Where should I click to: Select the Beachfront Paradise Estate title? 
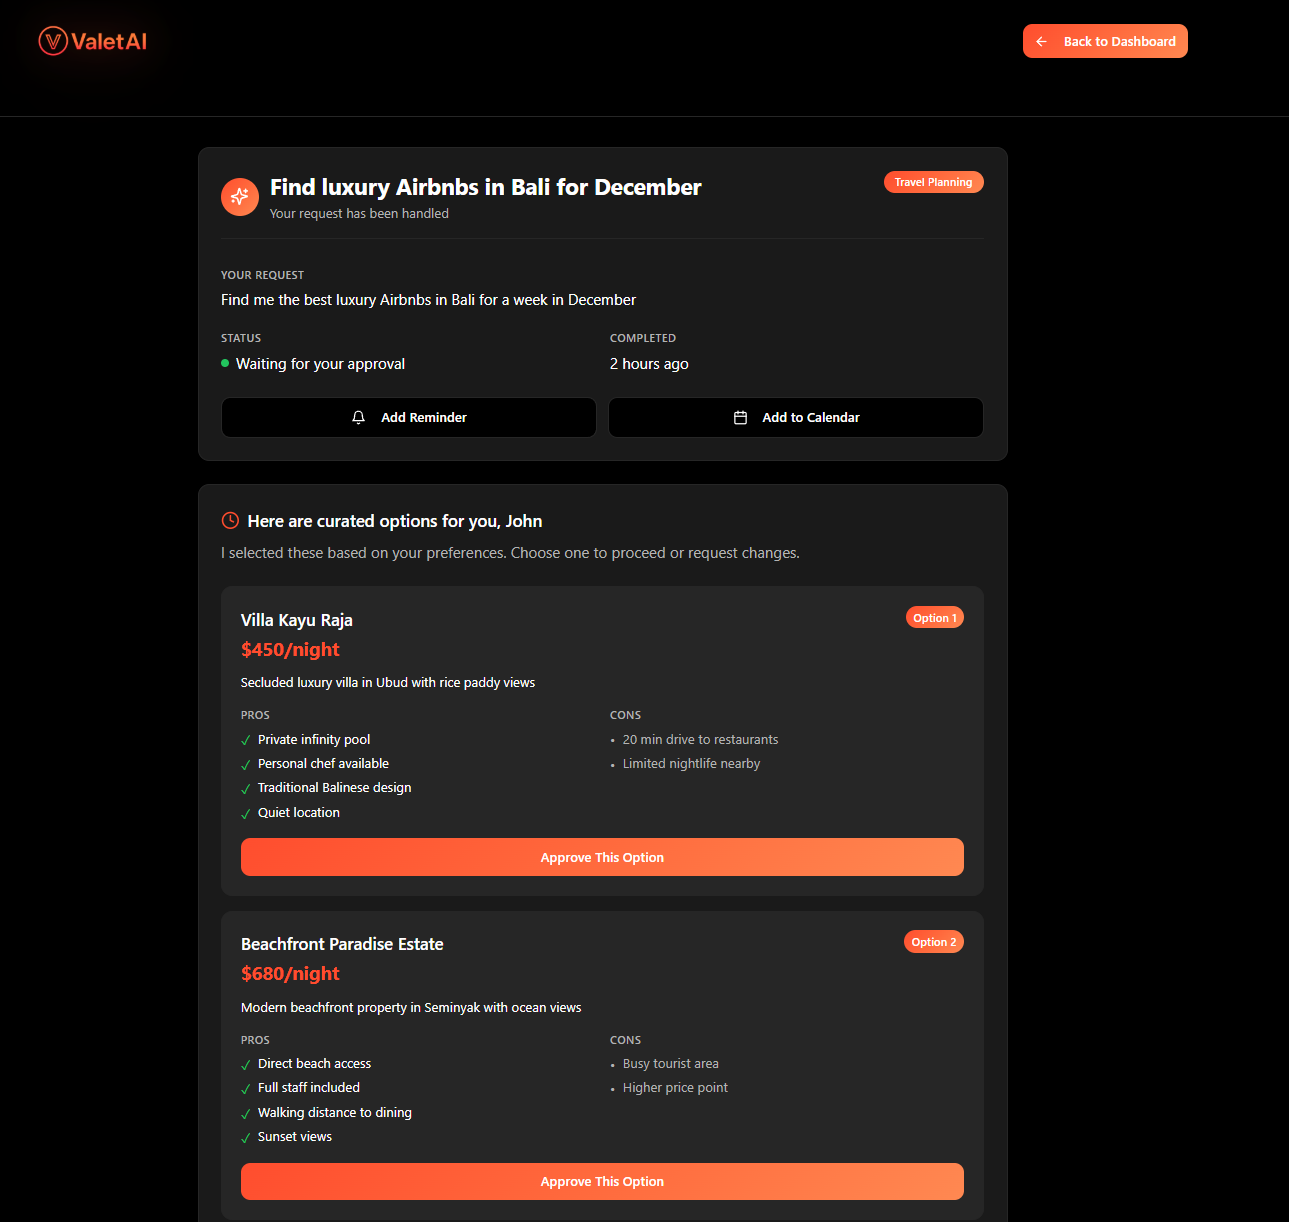point(342,944)
